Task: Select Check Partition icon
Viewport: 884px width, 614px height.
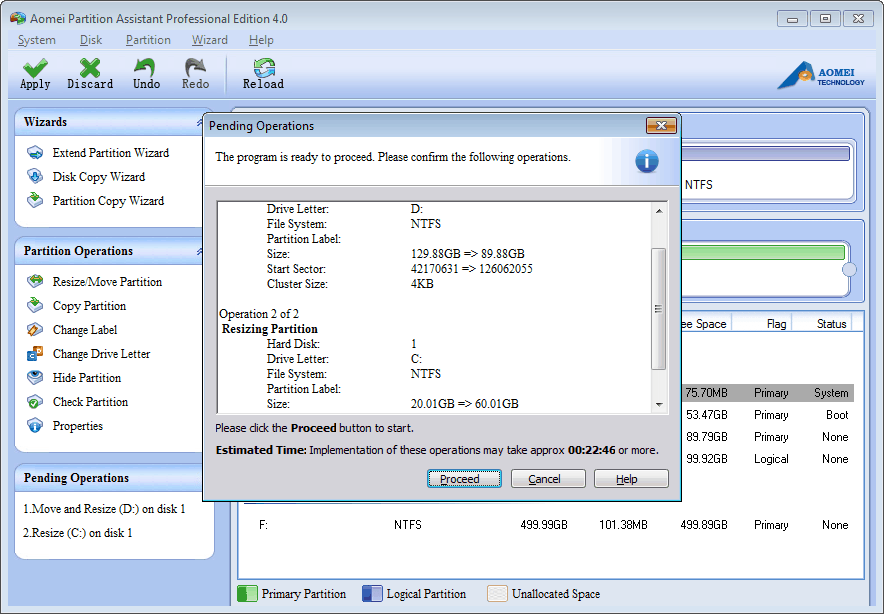Action: 35,402
